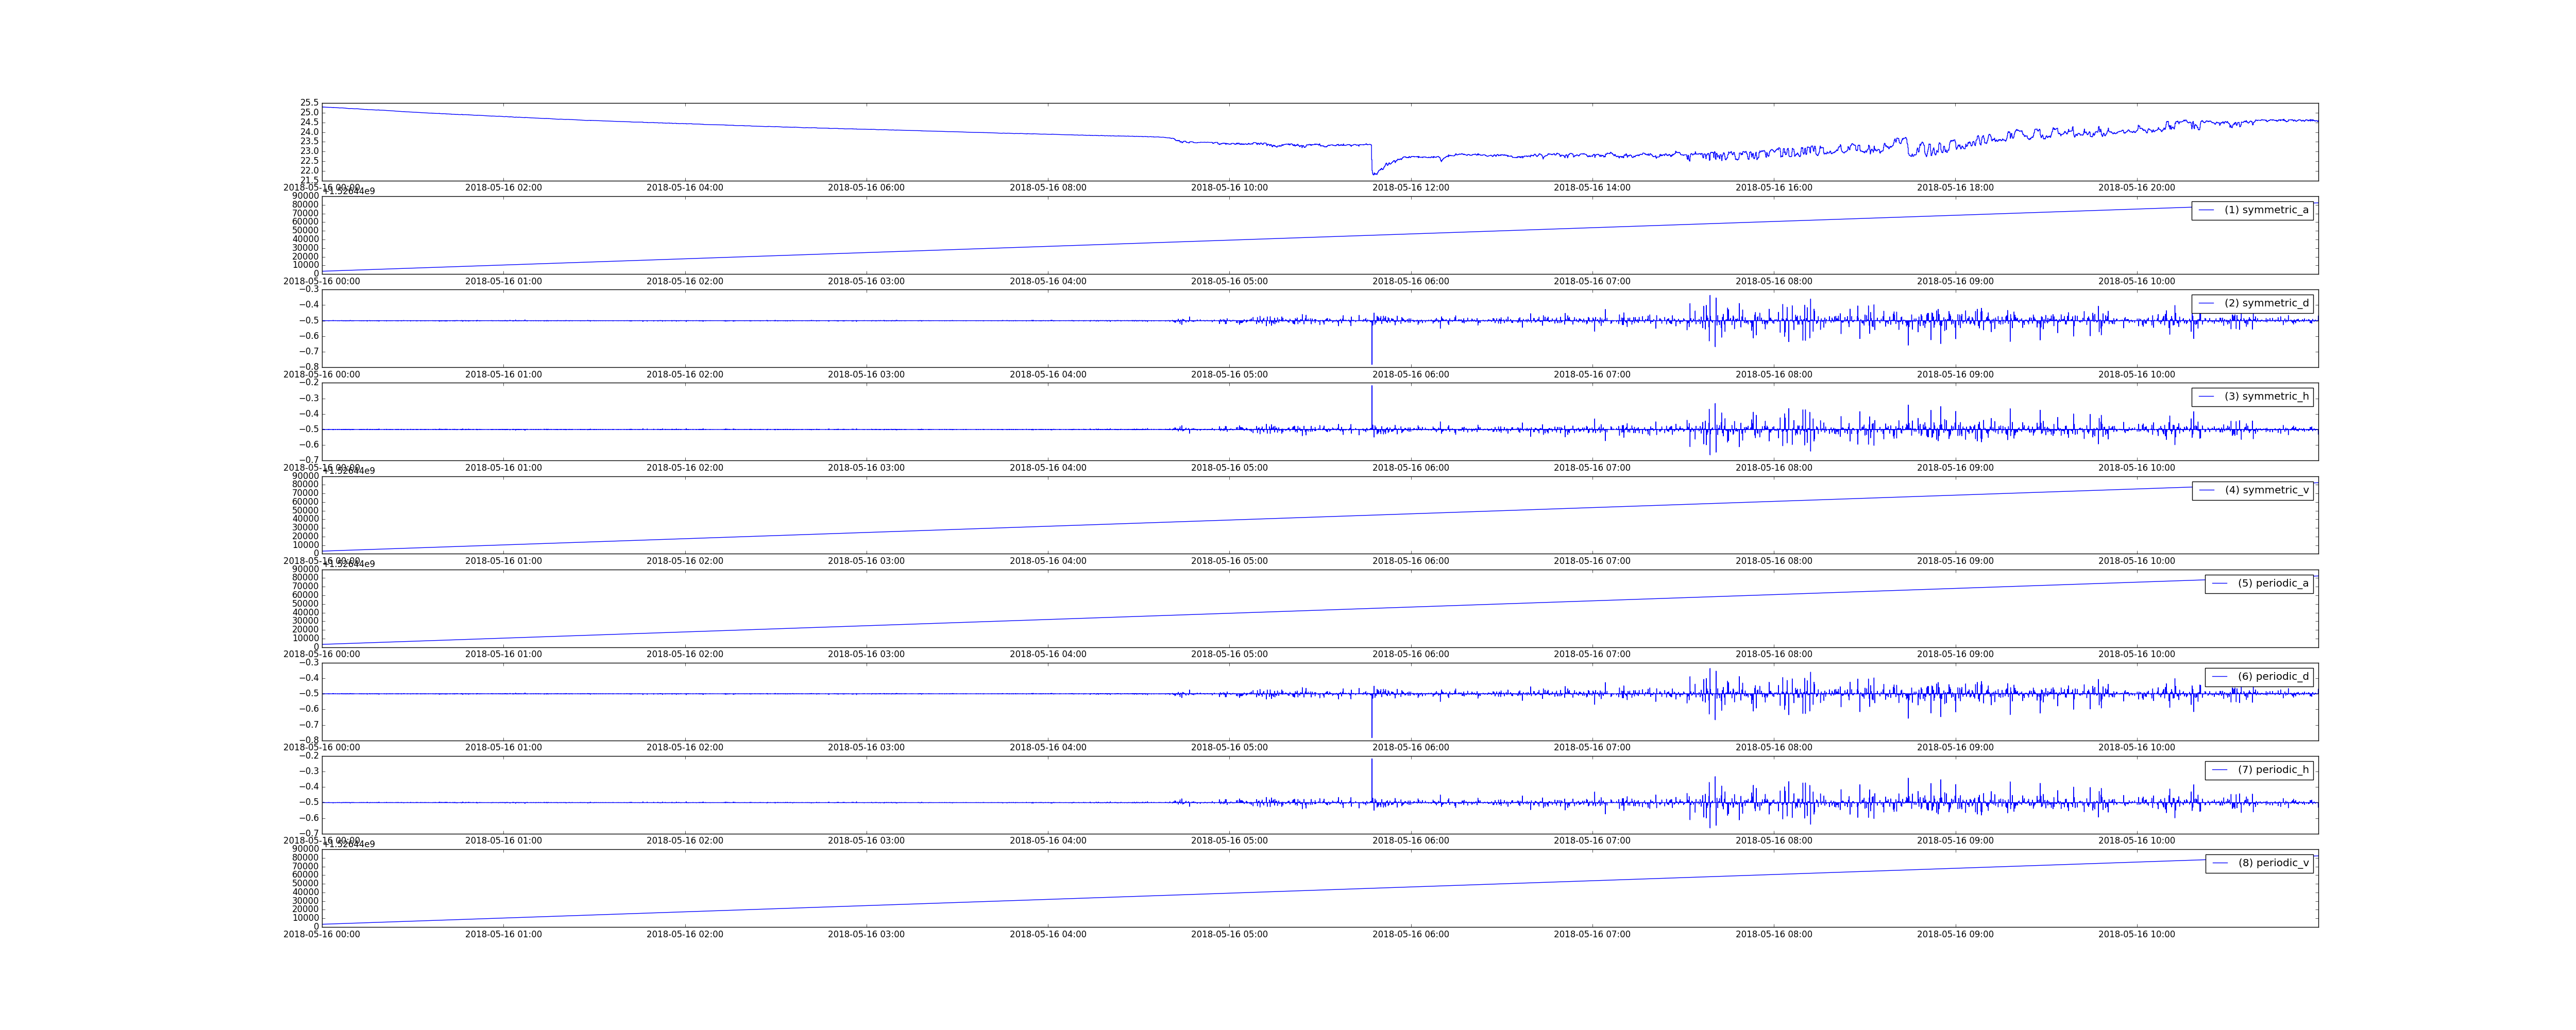Select the (2) symmetric_d legend entry
Image resolution: width=2576 pixels, height=1030 pixels.
[2252, 303]
